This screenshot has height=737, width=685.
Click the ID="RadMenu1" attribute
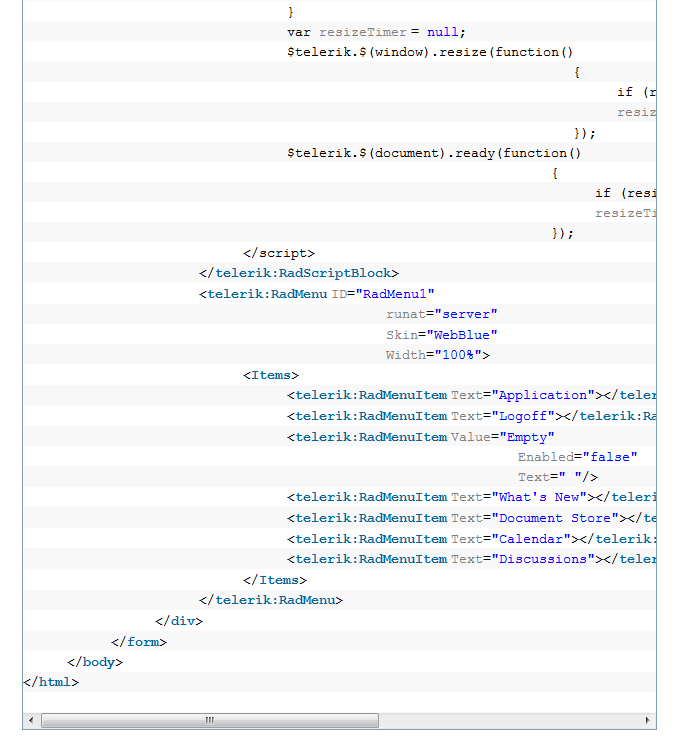[383, 294]
